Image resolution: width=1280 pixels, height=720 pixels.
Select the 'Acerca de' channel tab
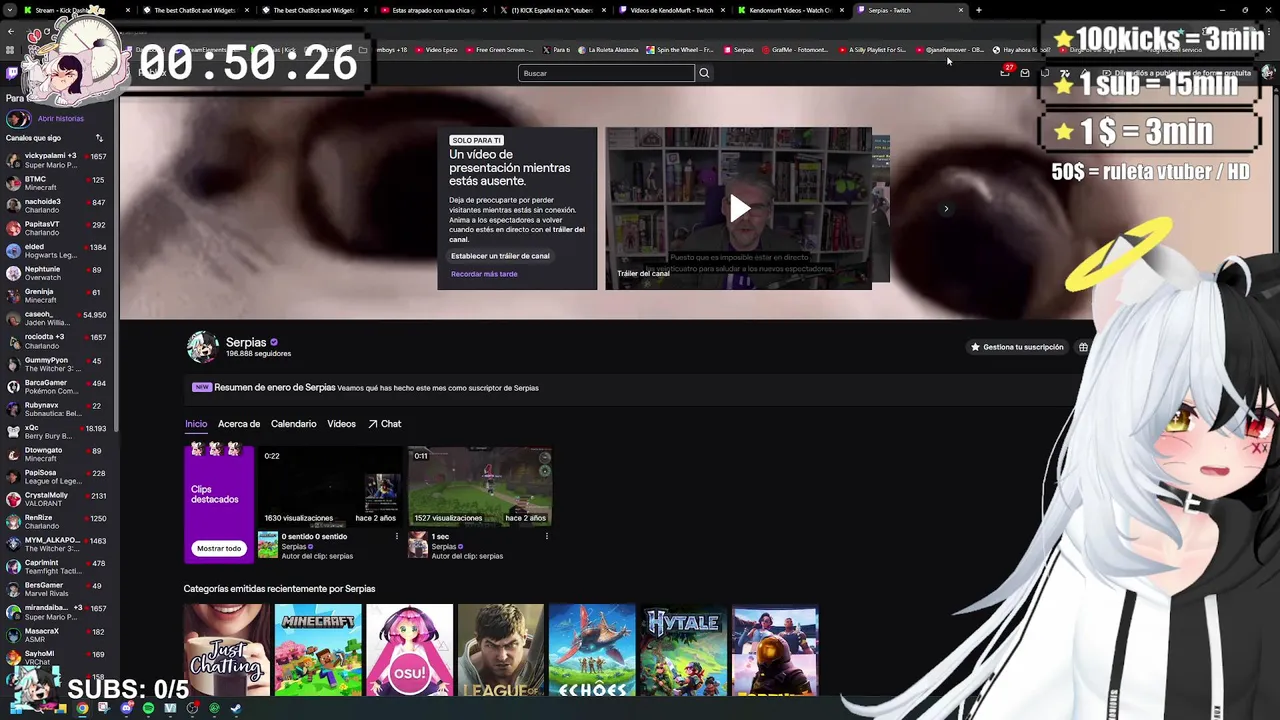click(x=239, y=424)
